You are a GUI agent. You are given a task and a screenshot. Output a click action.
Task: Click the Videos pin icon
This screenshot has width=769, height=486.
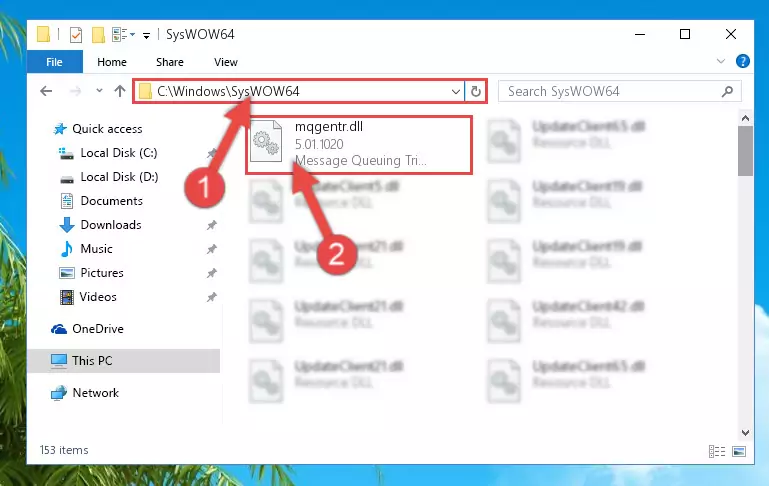(211, 297)
